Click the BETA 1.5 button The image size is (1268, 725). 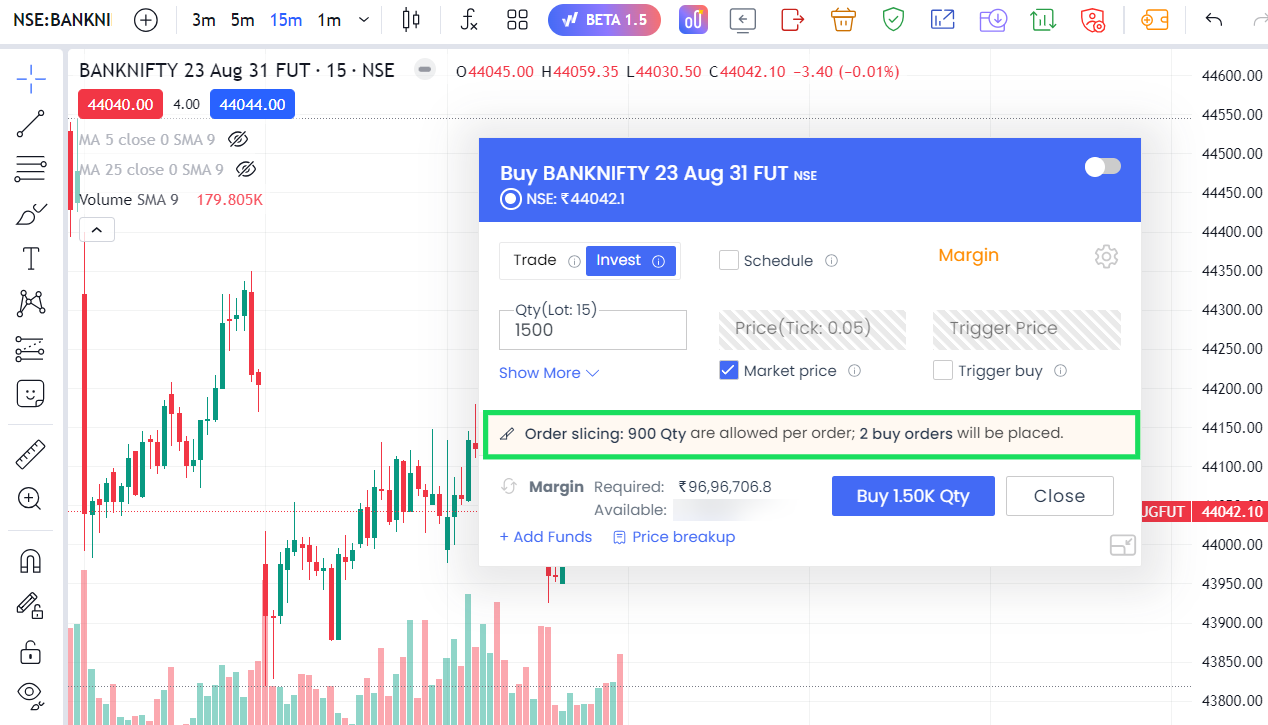coord(604,20)
